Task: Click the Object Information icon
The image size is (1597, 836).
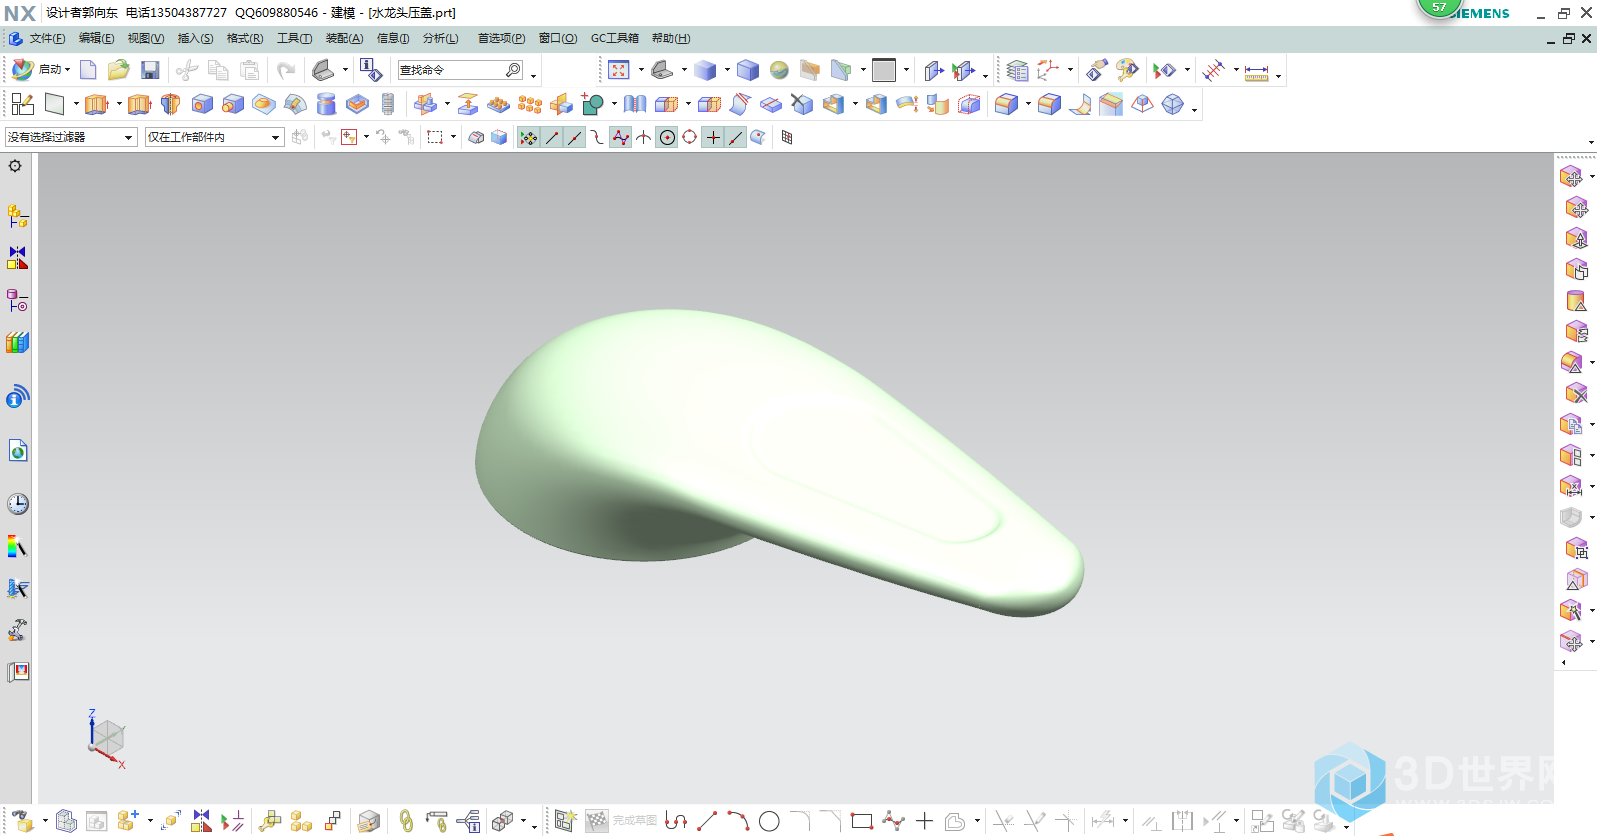Action: point(371,70)
